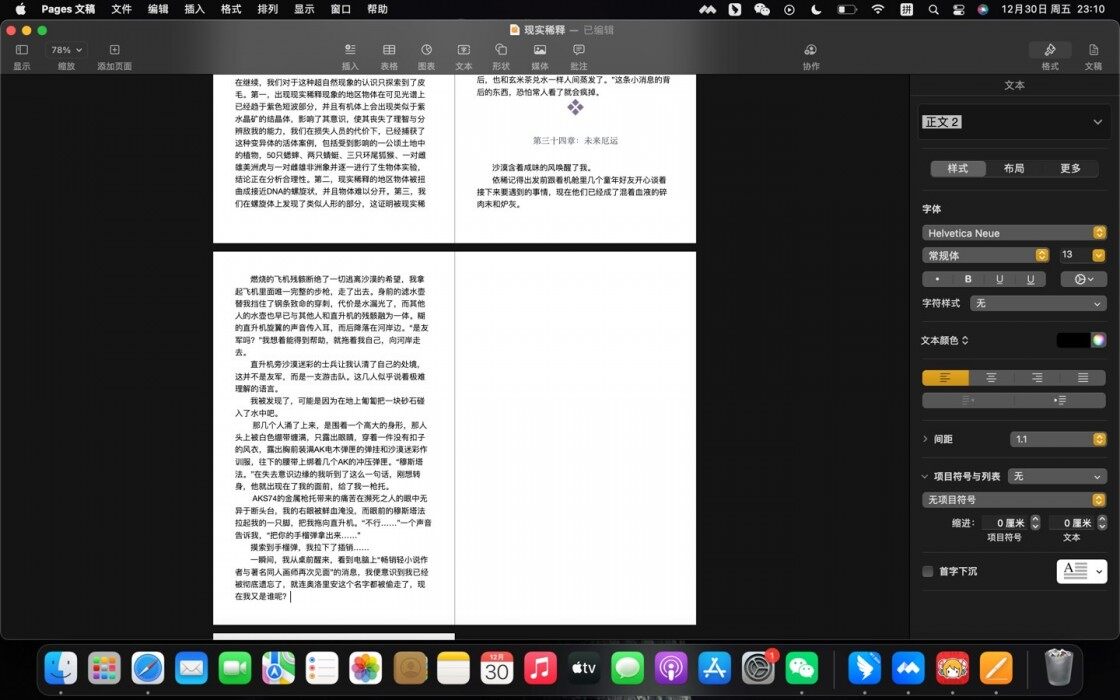This screenshot has width=1120, height=700.
Task: Open the font size 13 dropdown arrow
Action: pyautogui.click(x=1099, y=255)
